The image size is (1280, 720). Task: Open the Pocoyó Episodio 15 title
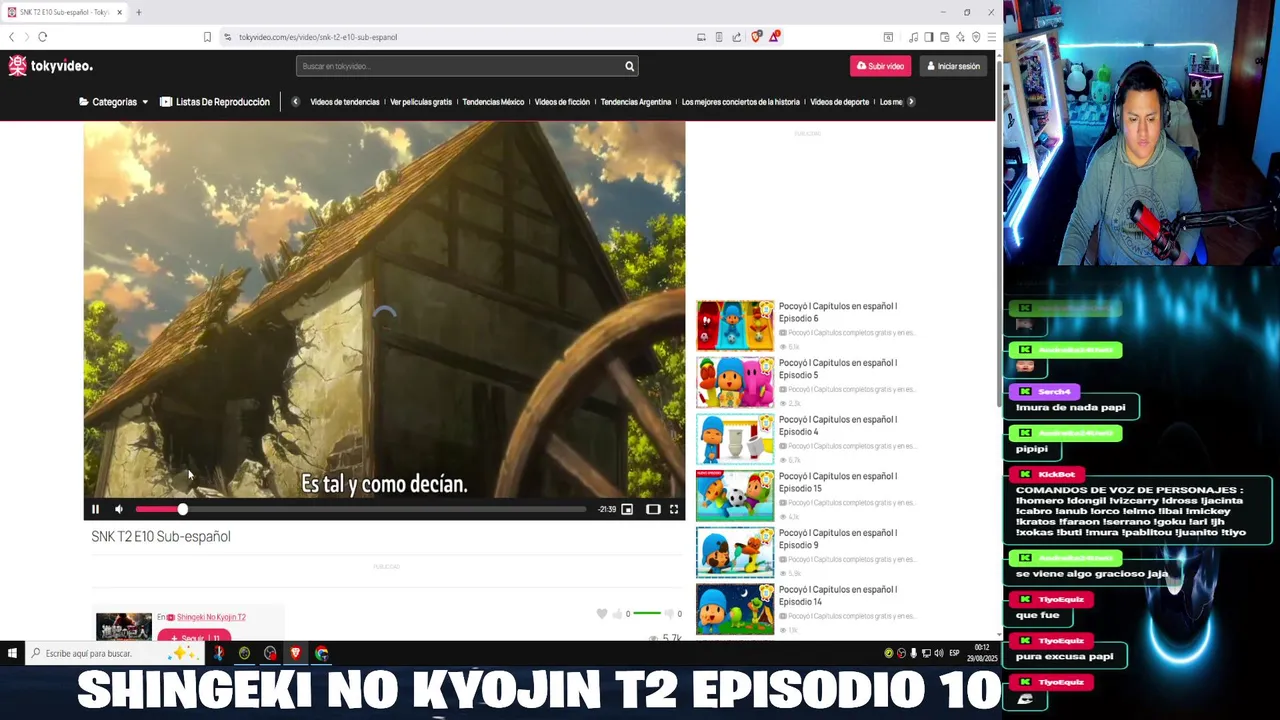(838, 482)
